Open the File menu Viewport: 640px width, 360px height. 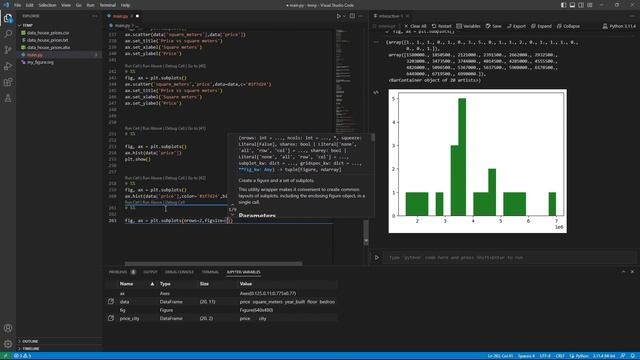tap(18, 5)
